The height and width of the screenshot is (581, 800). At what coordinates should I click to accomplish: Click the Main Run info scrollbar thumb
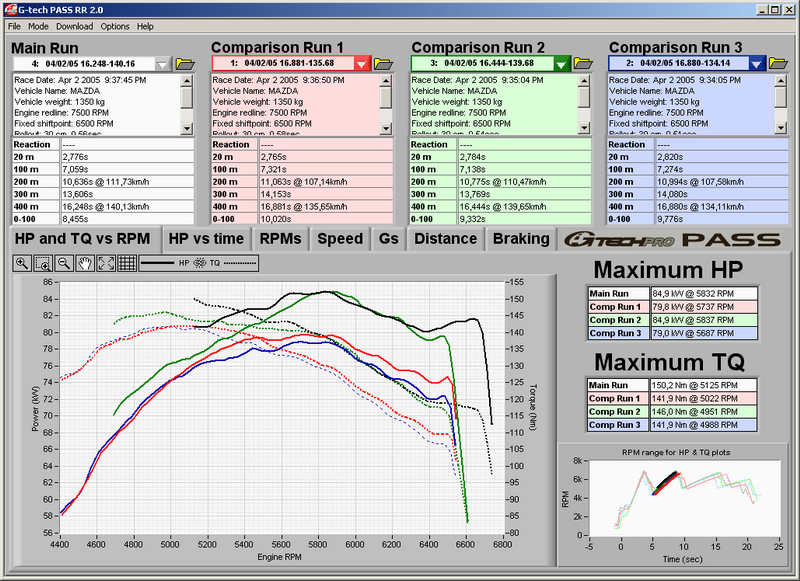pyautogui.click(x=187, y=97)
